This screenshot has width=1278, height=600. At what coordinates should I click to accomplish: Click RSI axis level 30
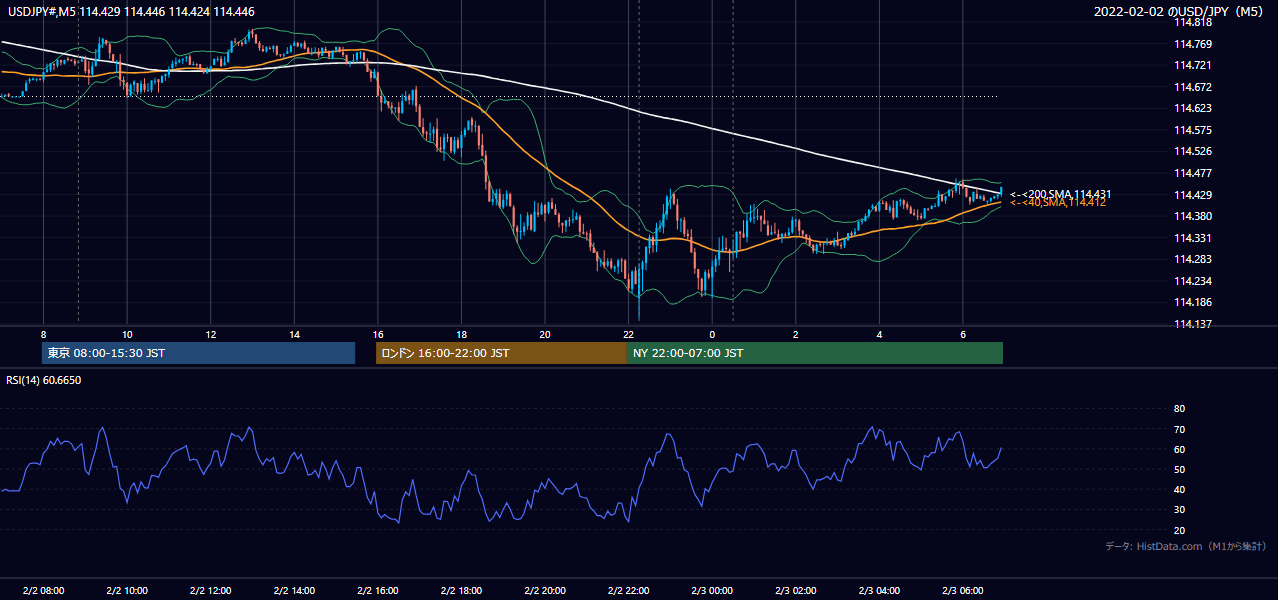coord(1180,510)
